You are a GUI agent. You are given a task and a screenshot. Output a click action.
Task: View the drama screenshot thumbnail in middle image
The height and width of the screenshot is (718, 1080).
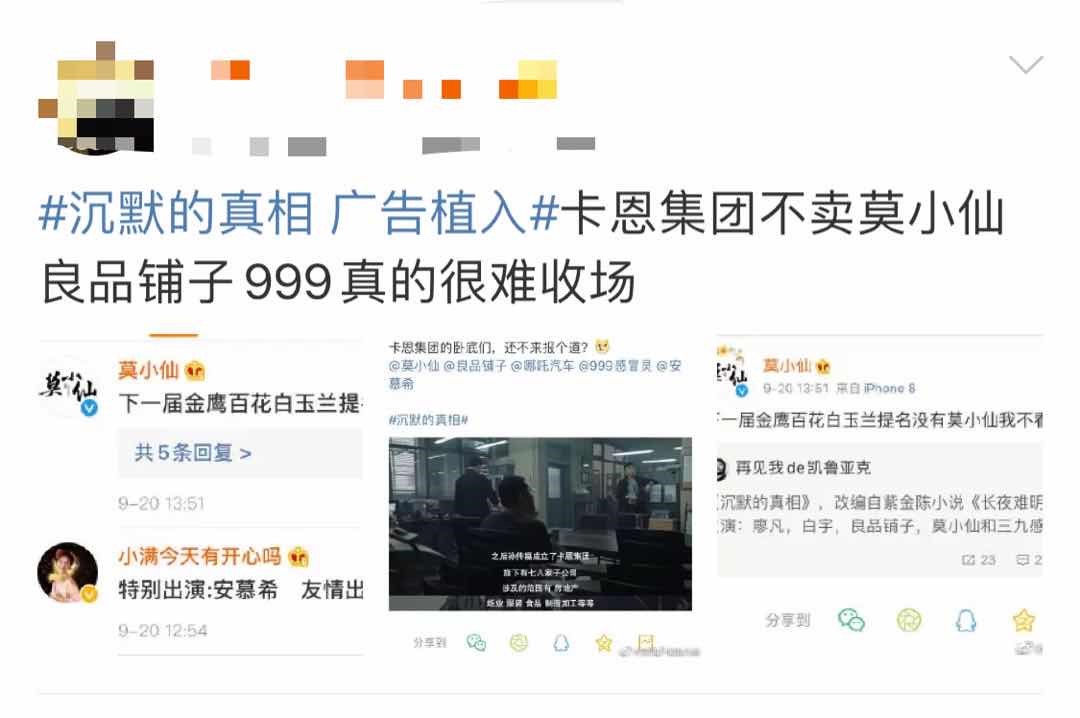[540, 524]
